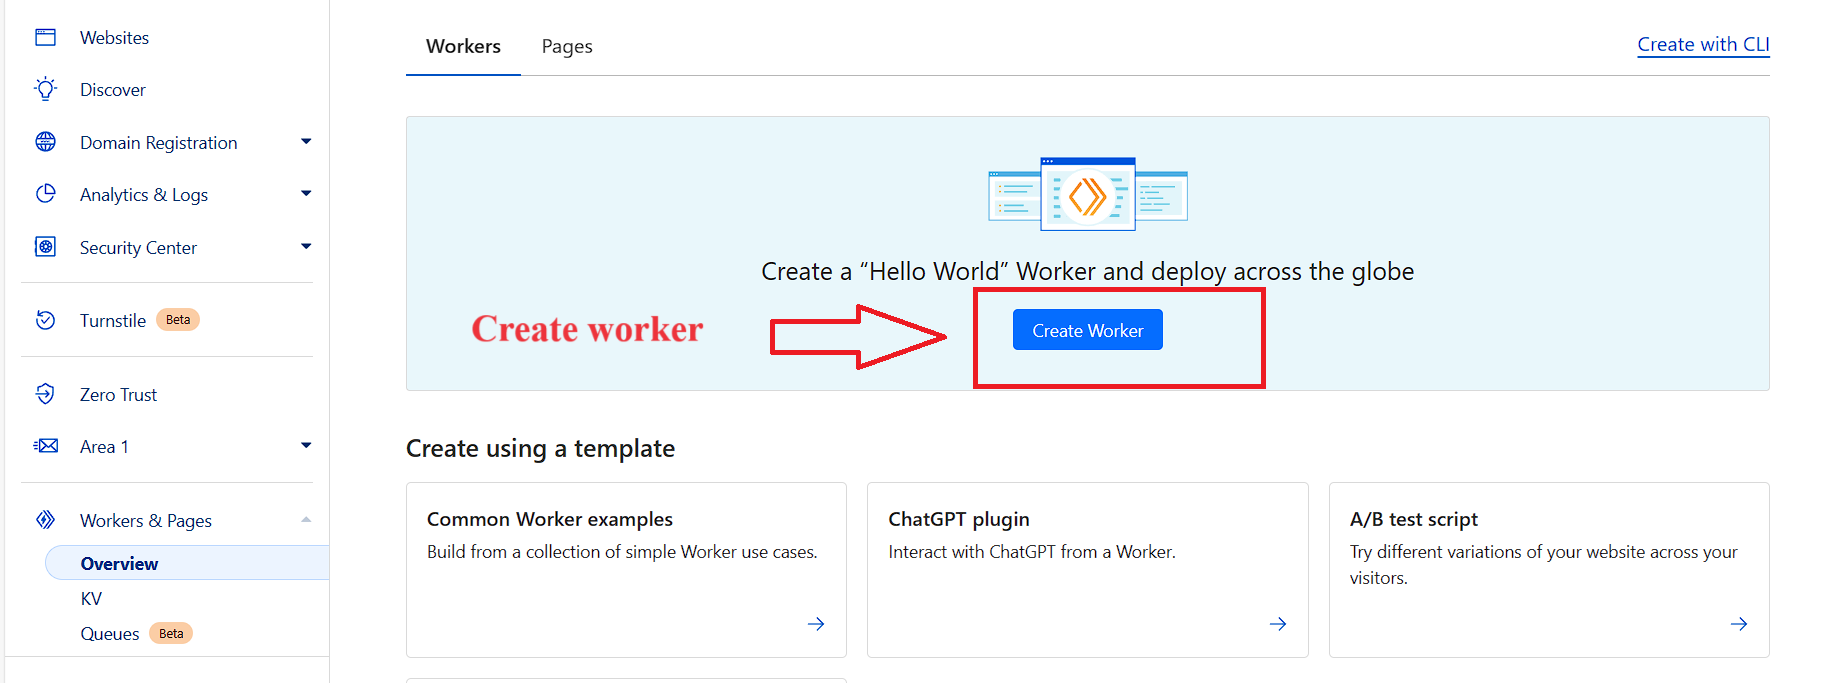Click the Discover lightbulb icon
1835x683 pixels.
click(45, 89)
